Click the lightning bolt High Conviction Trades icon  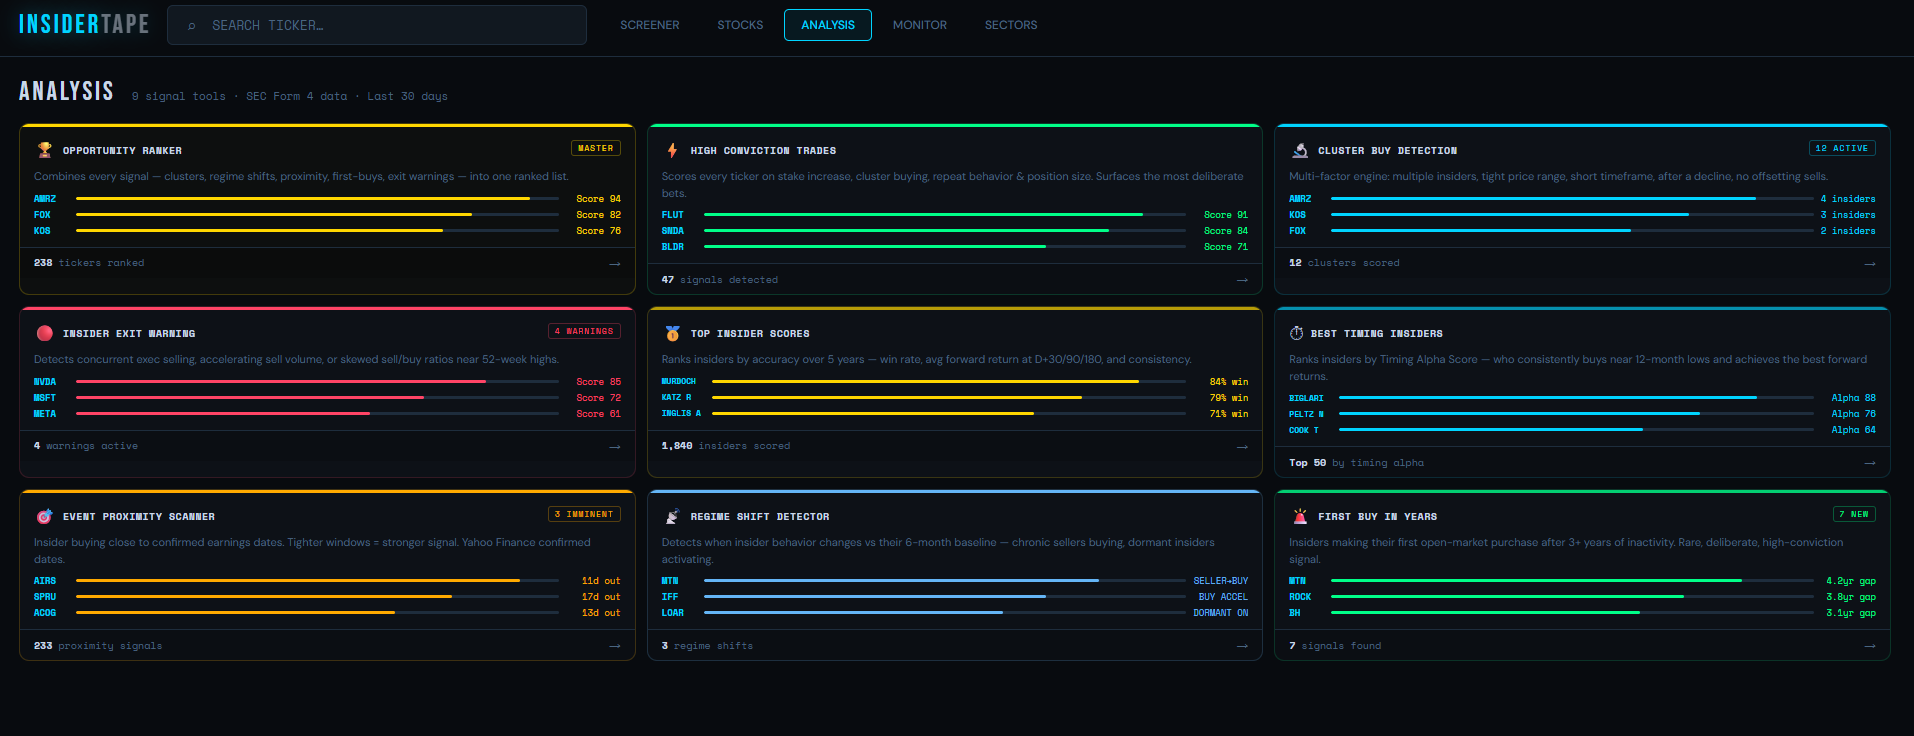pos(672,150)
